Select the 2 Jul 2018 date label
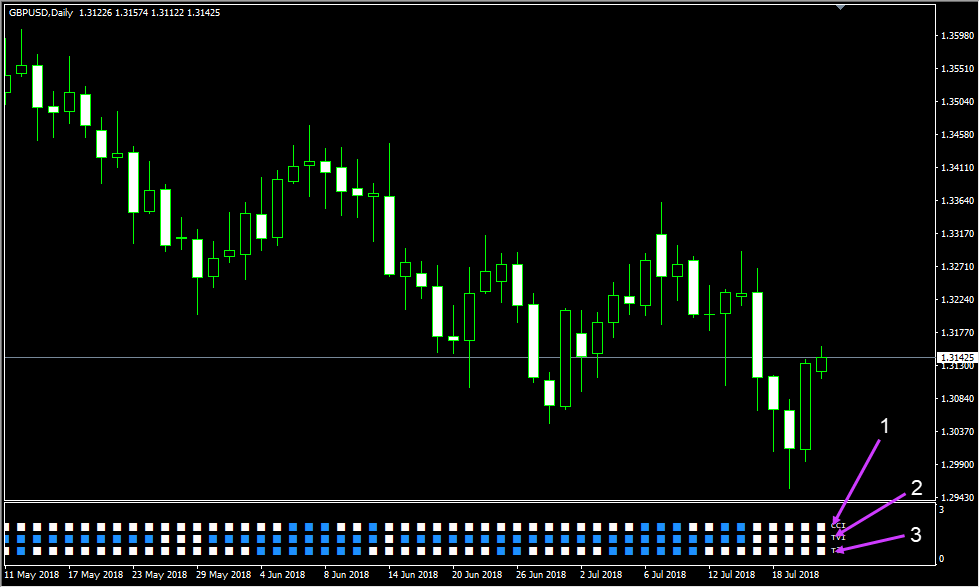The height and width of the screenshot is (588, 980). (x=601, y=575)
